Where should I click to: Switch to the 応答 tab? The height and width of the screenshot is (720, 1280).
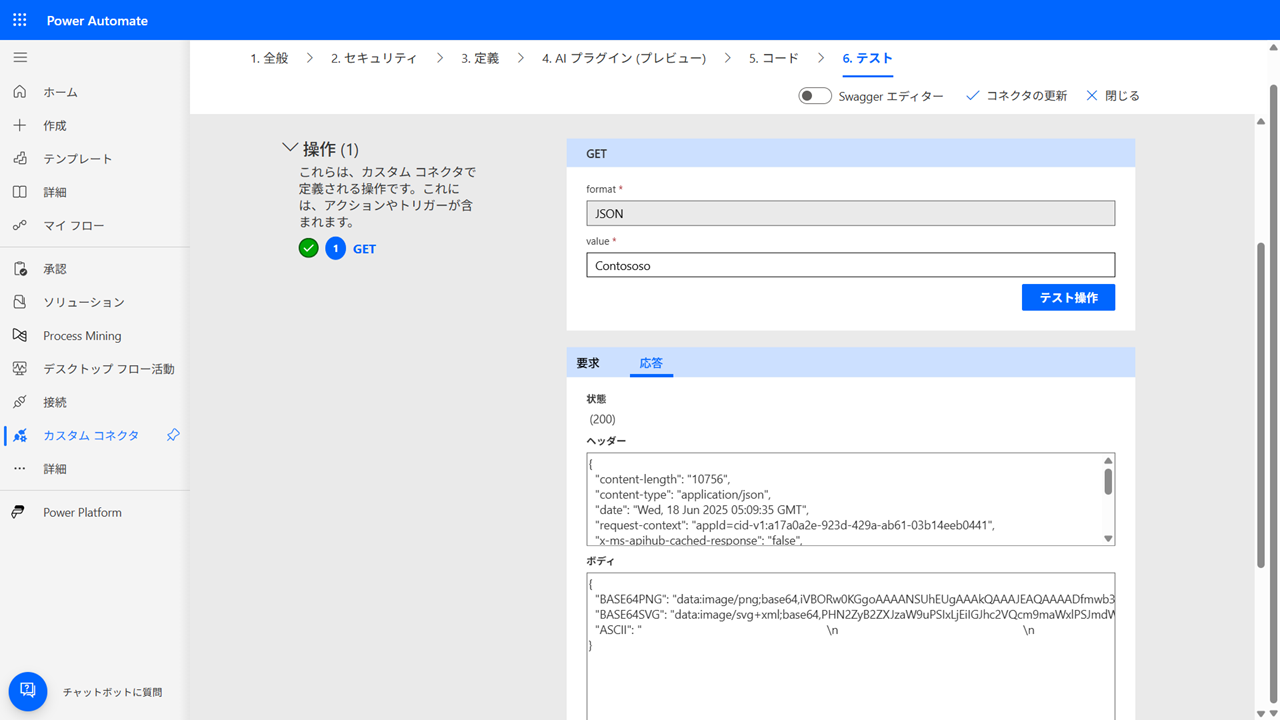click(x=651, y=363)
